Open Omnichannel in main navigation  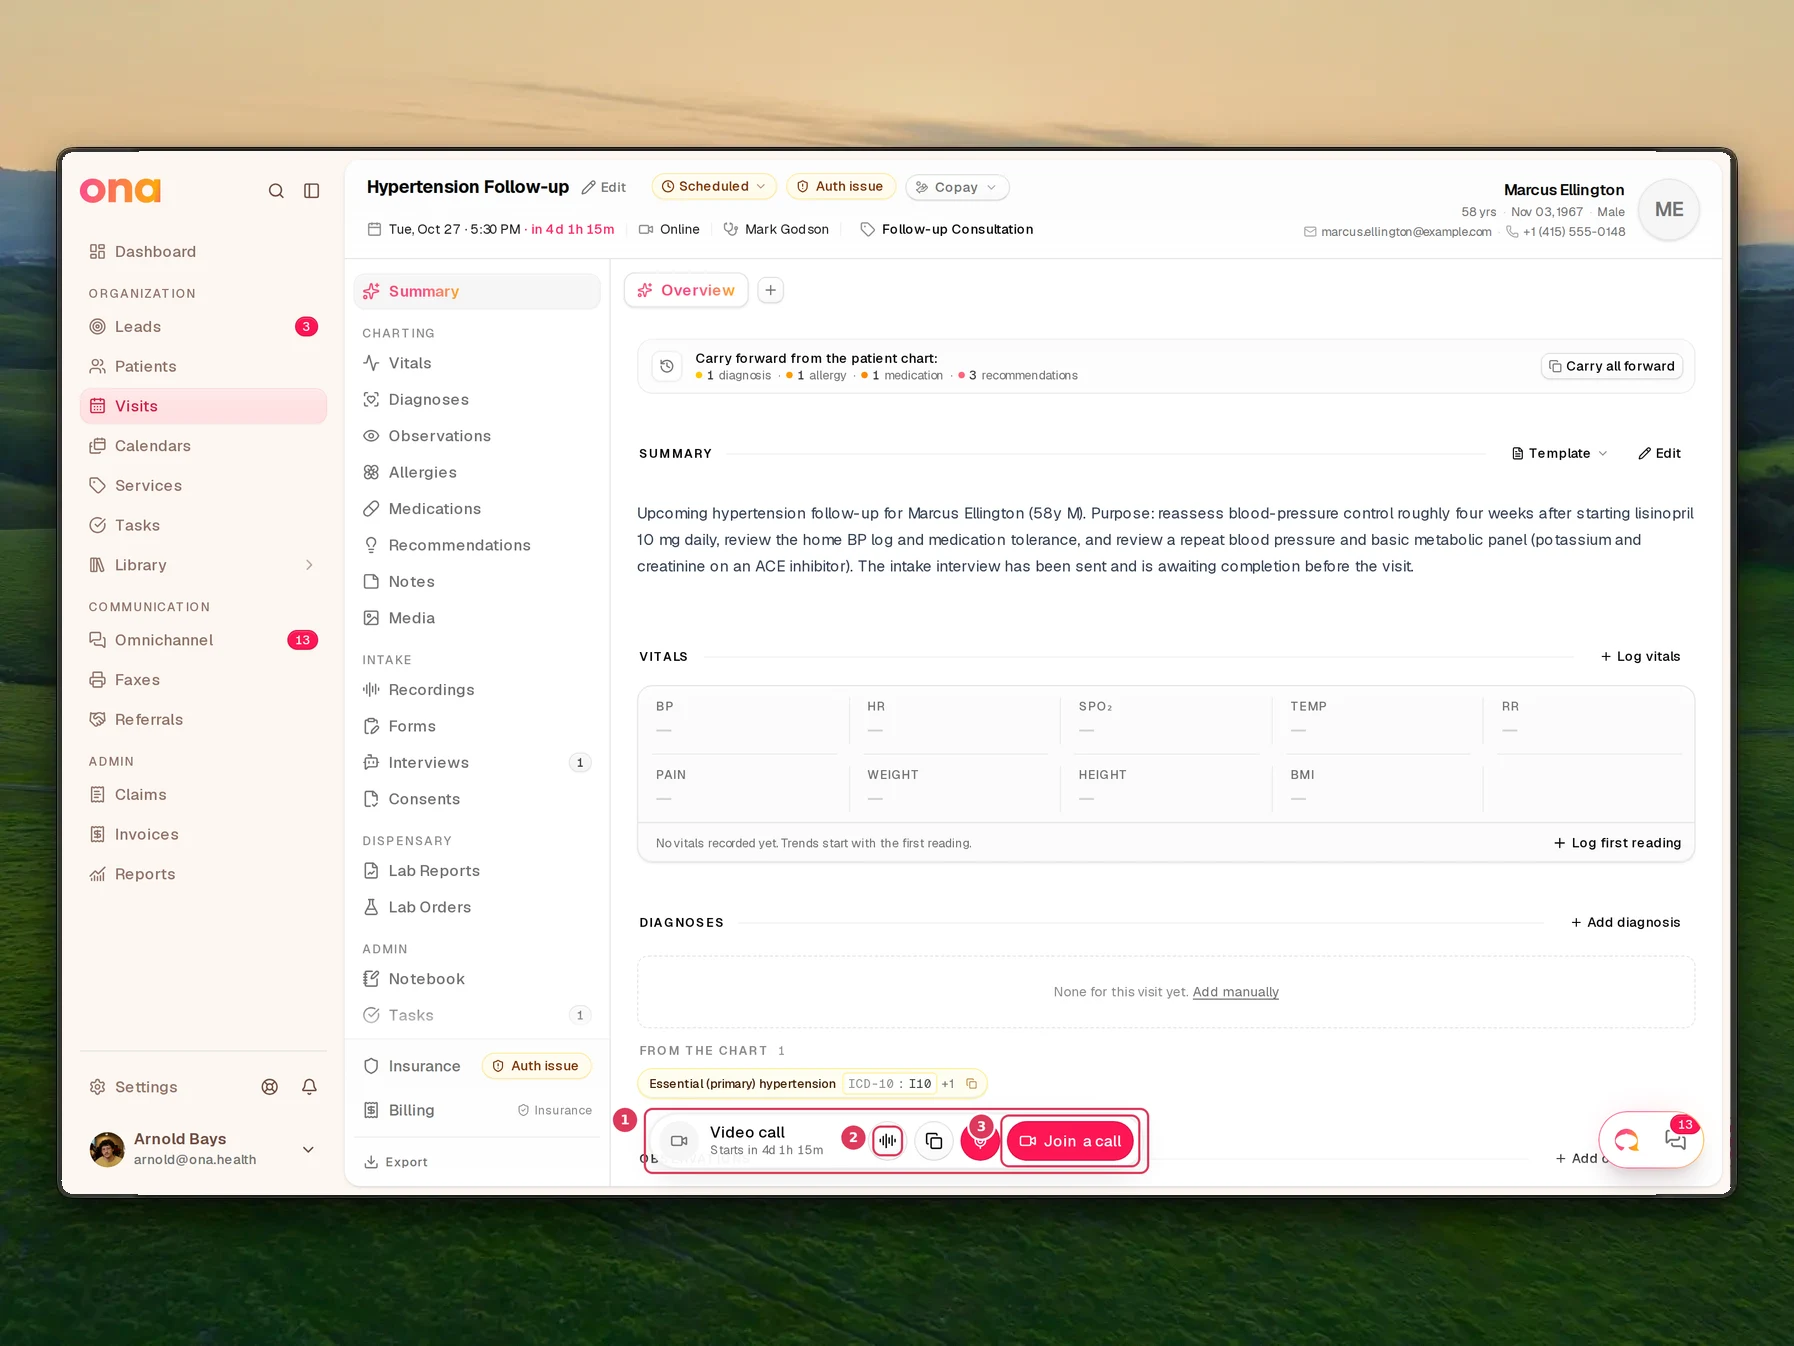pyautogui.click(x=203, y=640)
